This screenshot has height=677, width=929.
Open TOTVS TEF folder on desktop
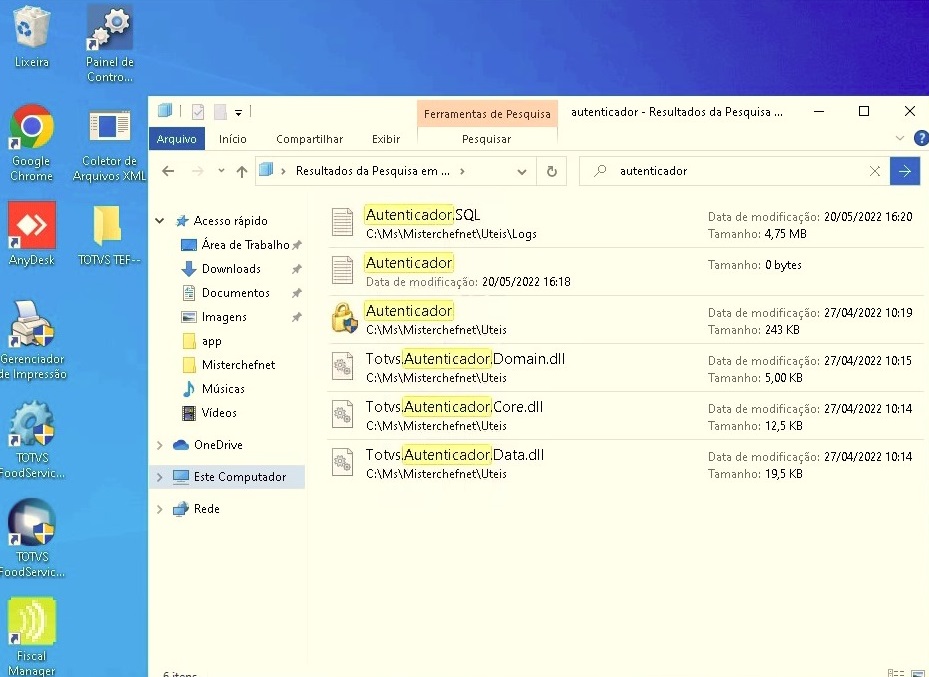(x=110, y=233)
